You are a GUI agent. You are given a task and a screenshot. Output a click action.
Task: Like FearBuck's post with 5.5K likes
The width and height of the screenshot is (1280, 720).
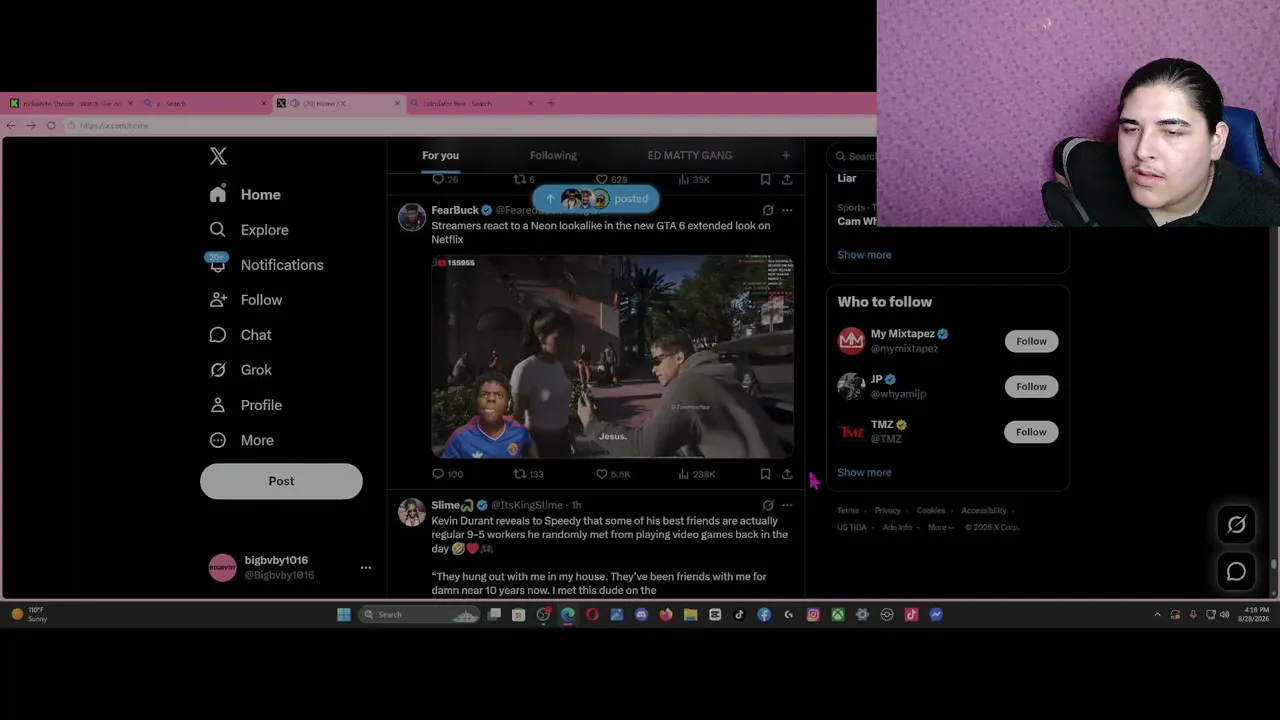coord(613,474)
